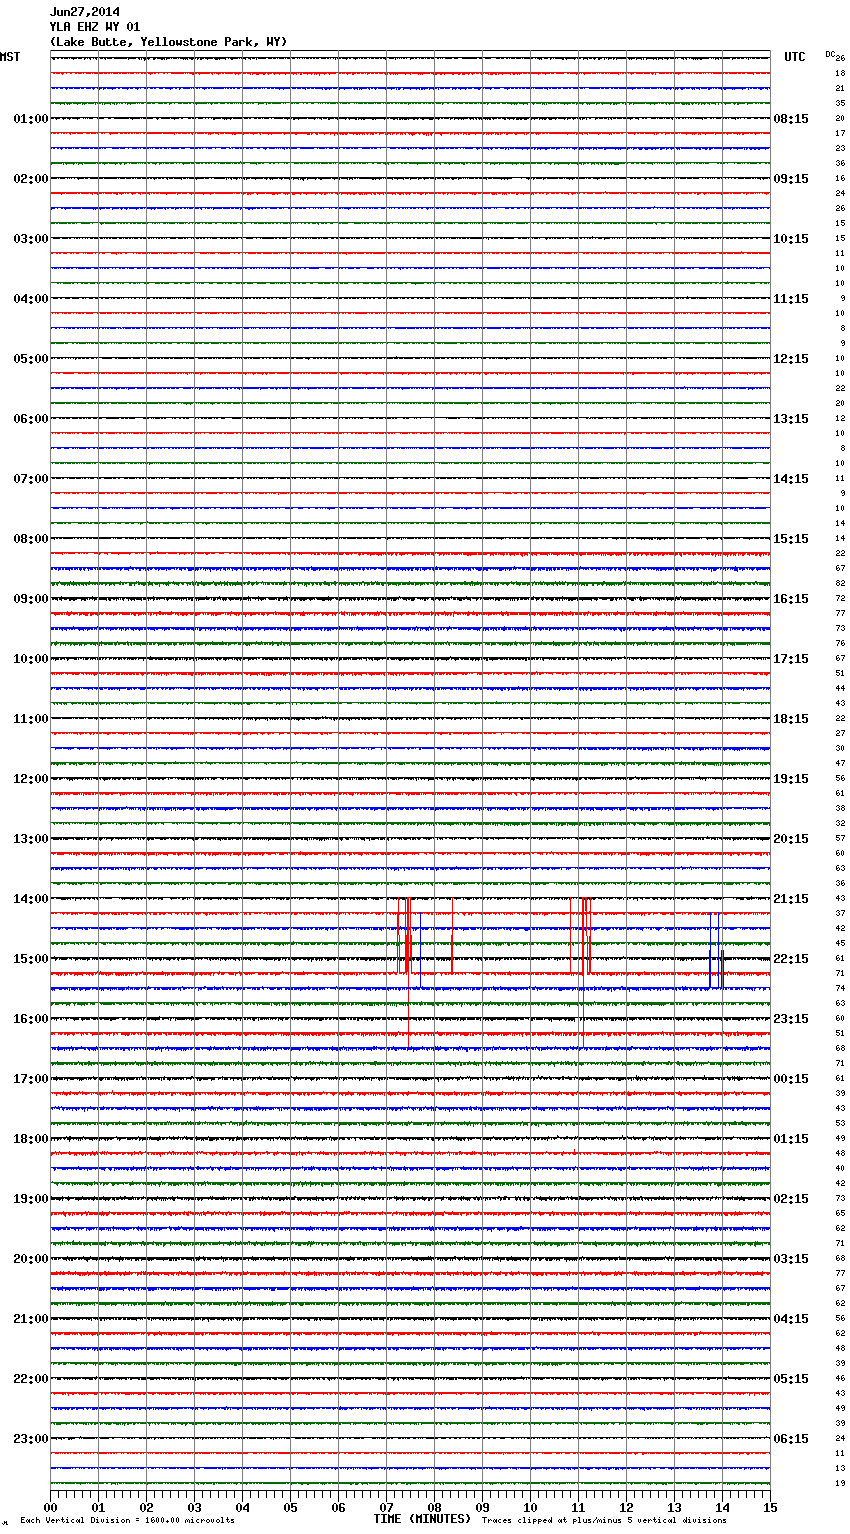The image size is (850, 1534).
Task: Select the 07:00 MST row label
Action: 30,479
